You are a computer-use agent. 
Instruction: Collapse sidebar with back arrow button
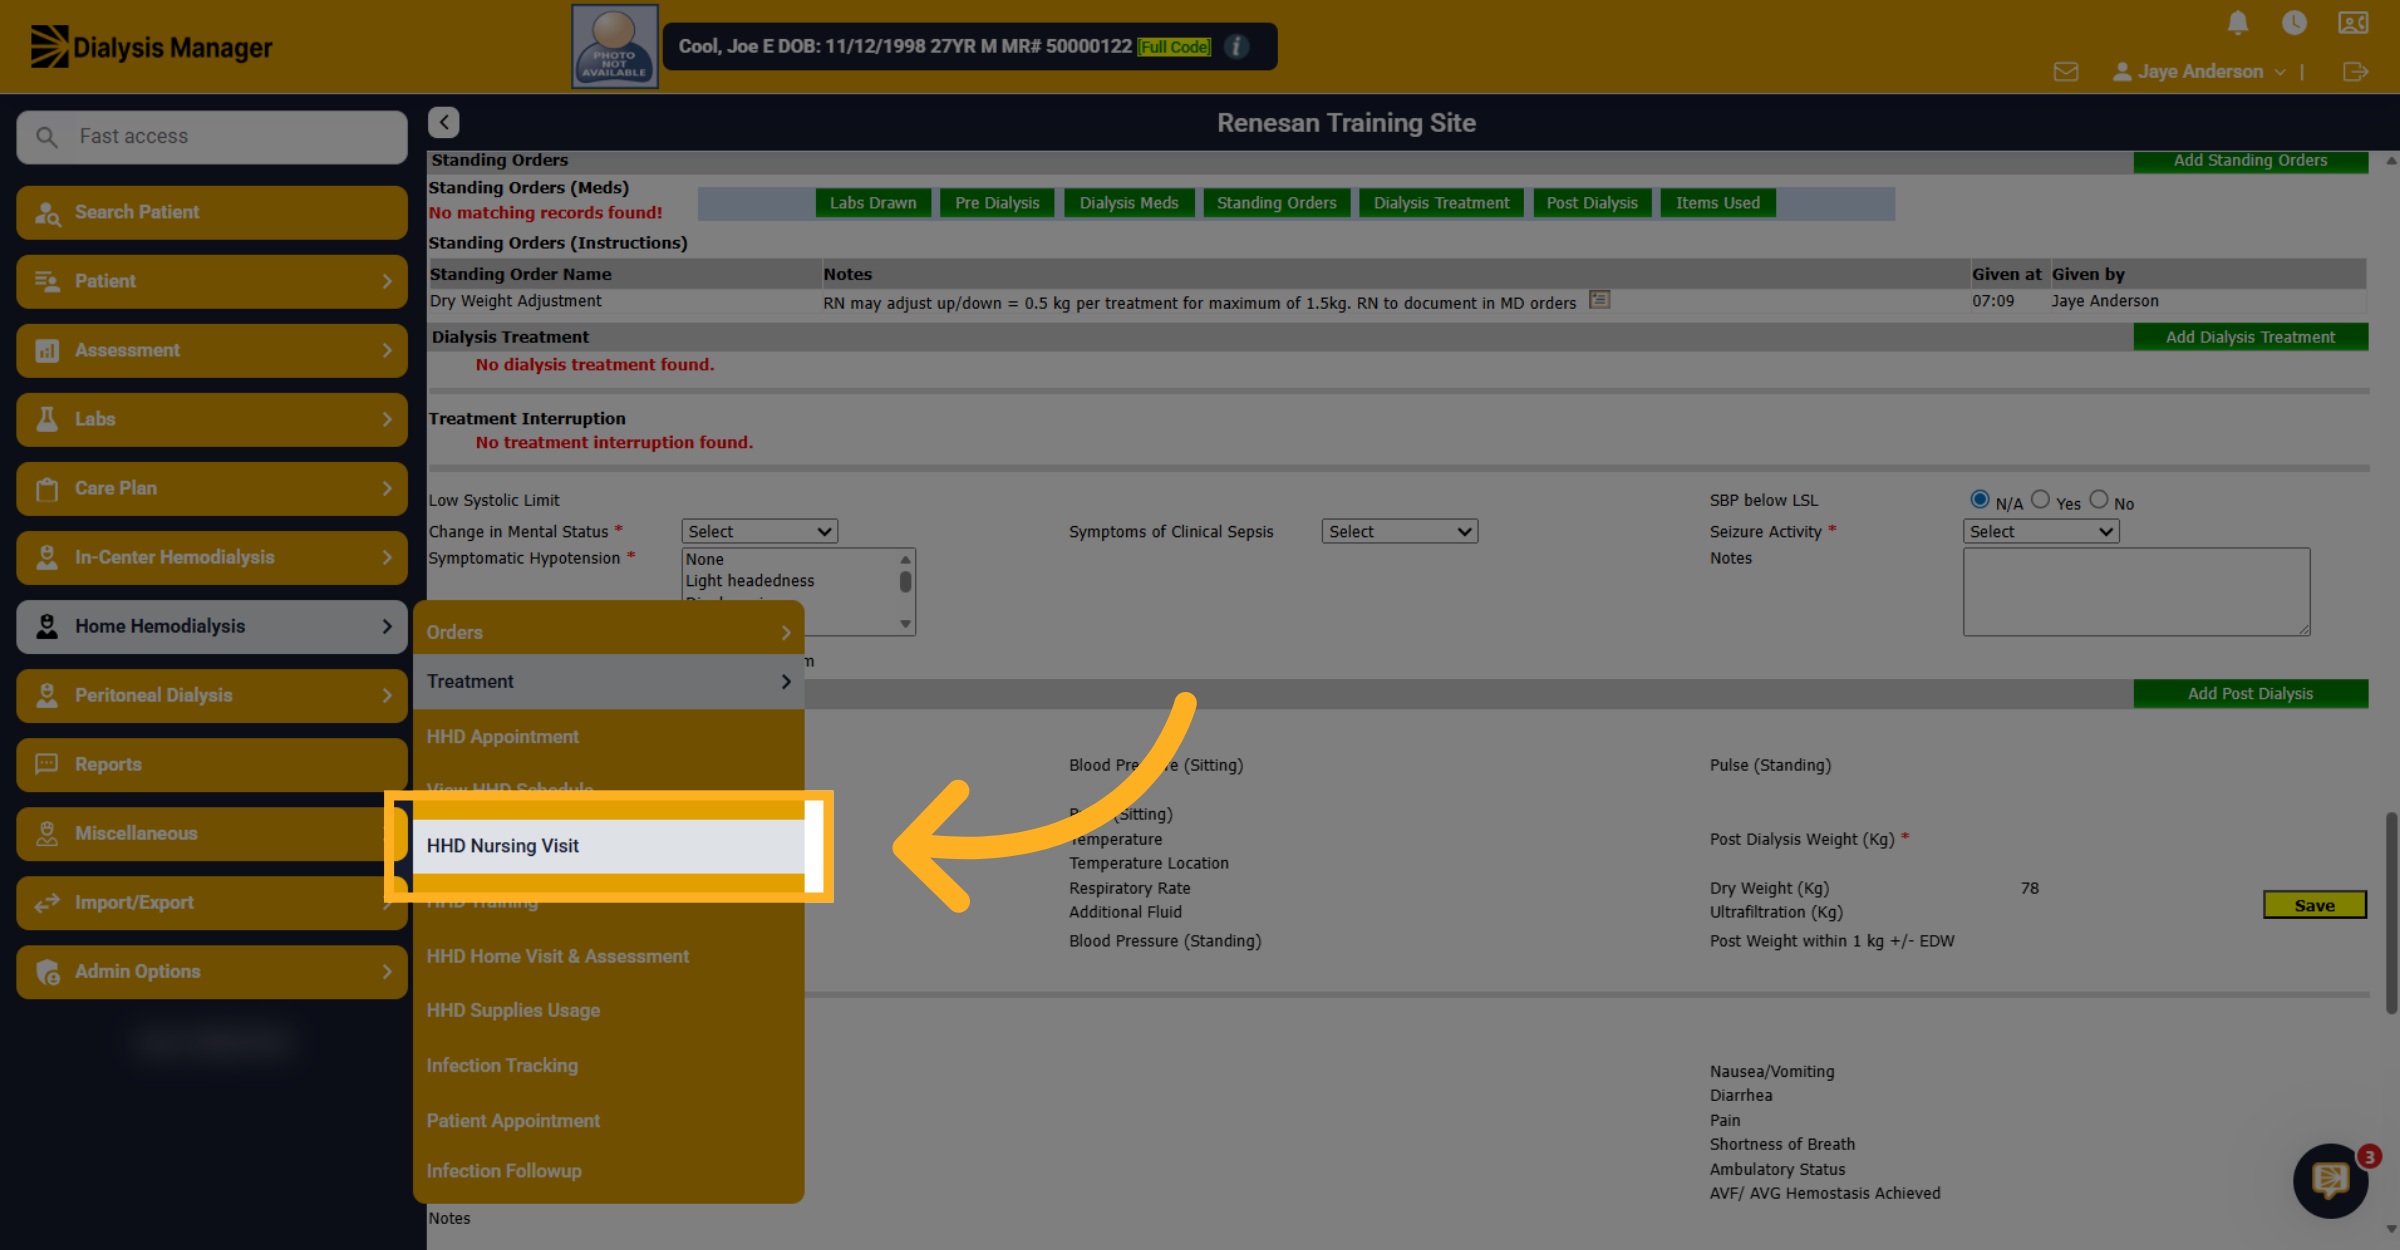[x=444, y=122]
